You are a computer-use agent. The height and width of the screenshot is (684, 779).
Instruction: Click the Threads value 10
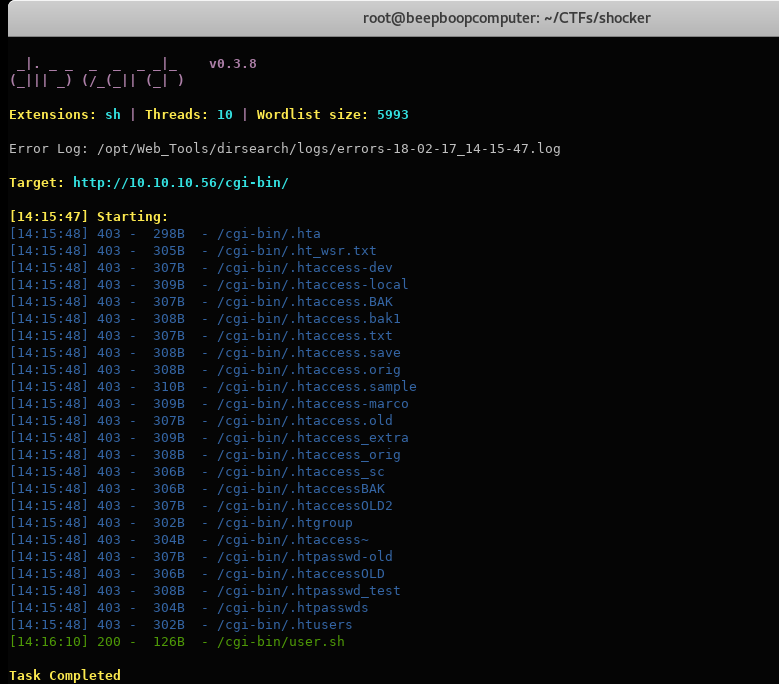pyautogui.click(x=224, y=115)
